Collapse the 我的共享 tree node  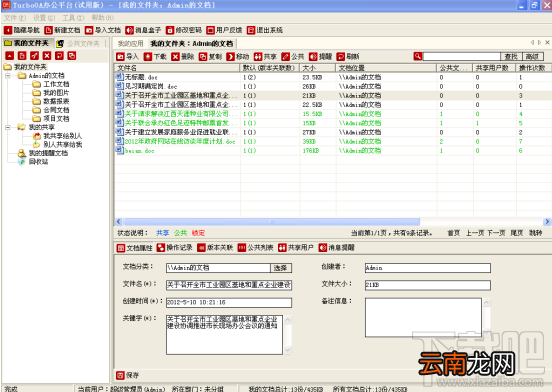pos(8,127)
